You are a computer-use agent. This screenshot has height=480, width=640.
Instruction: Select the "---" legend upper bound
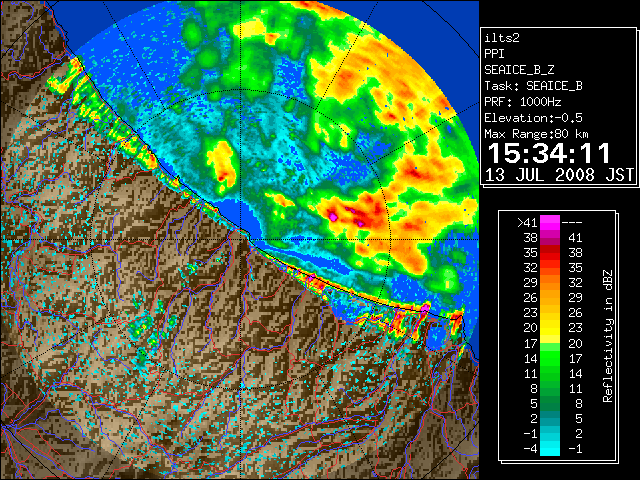click(x=572, y=222)
